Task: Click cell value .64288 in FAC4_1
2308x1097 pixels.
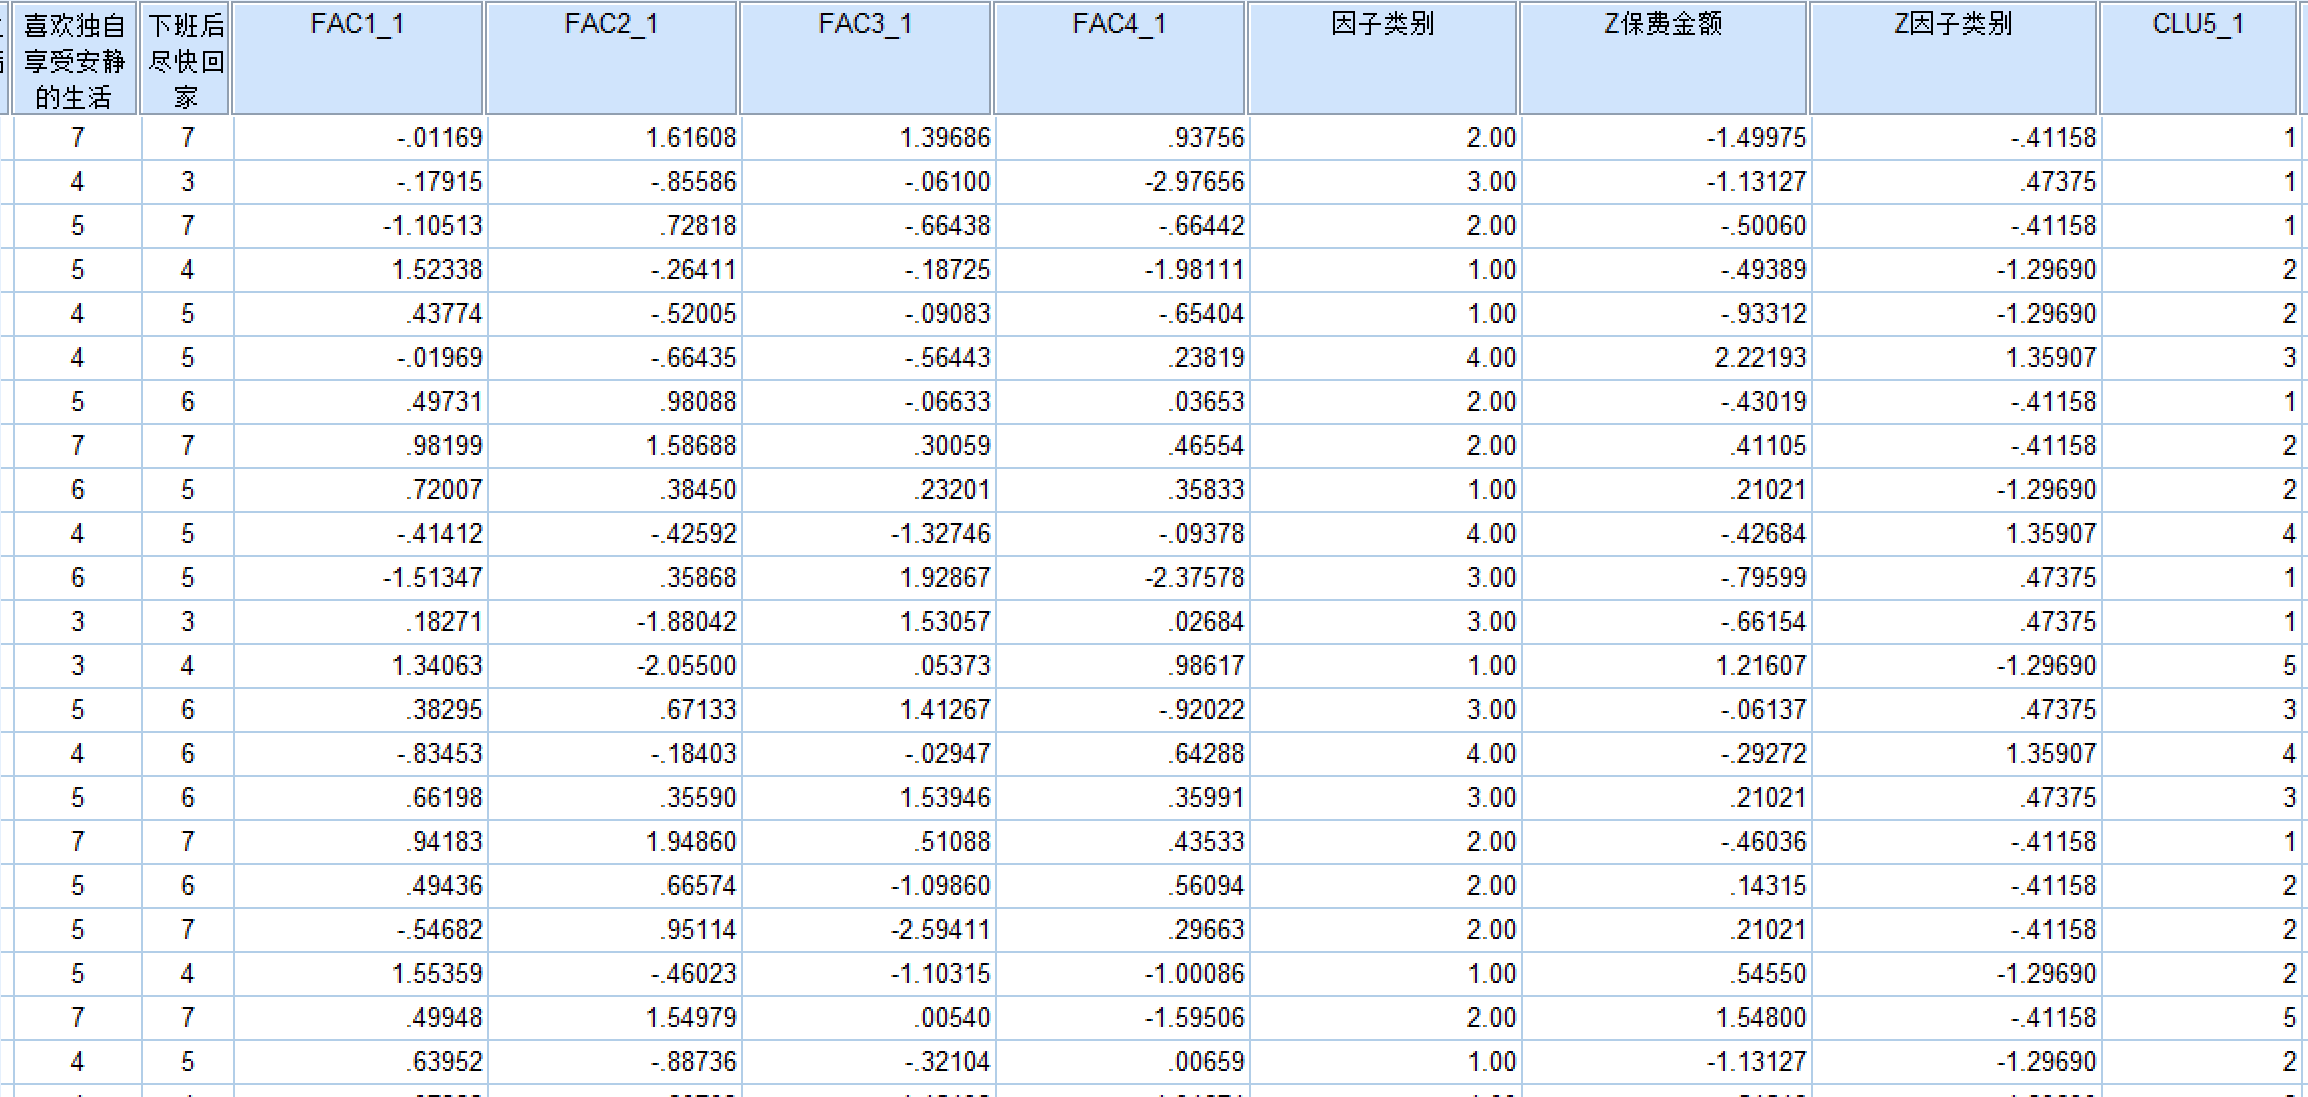Action: tap(1122, 754)
